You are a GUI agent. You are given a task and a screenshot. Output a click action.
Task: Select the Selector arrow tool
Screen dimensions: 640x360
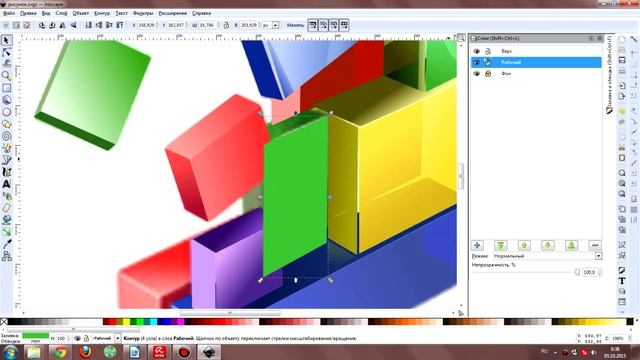[x=7, y=40]
